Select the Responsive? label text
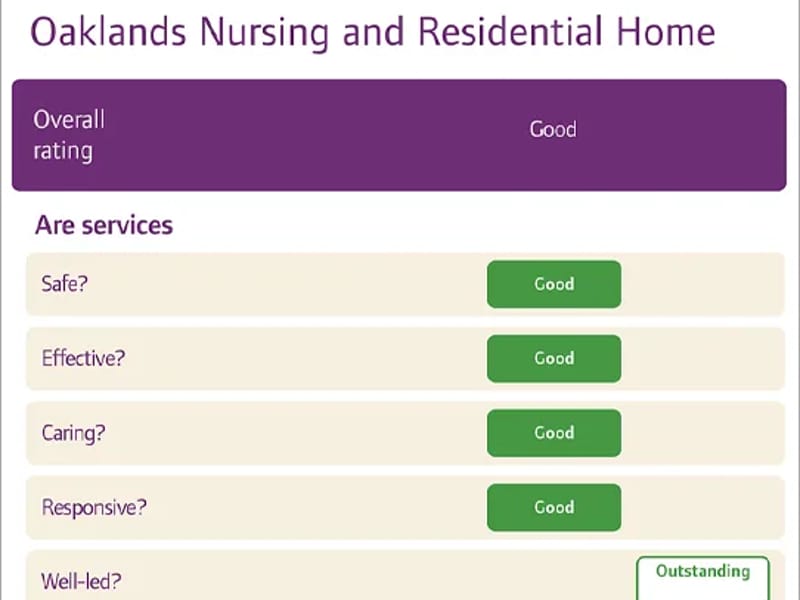 pyautogui.click(x=94, y=508)
